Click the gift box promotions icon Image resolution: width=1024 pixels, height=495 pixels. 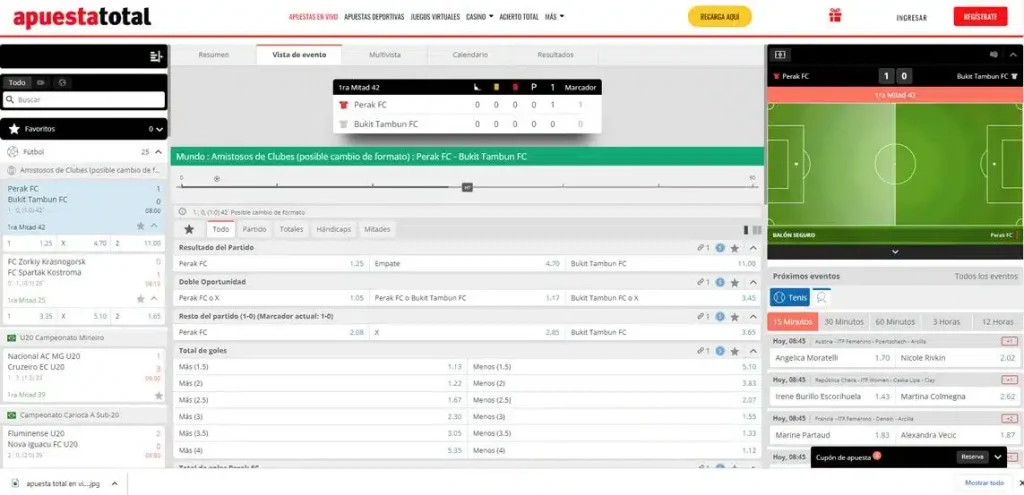point(835,16)
